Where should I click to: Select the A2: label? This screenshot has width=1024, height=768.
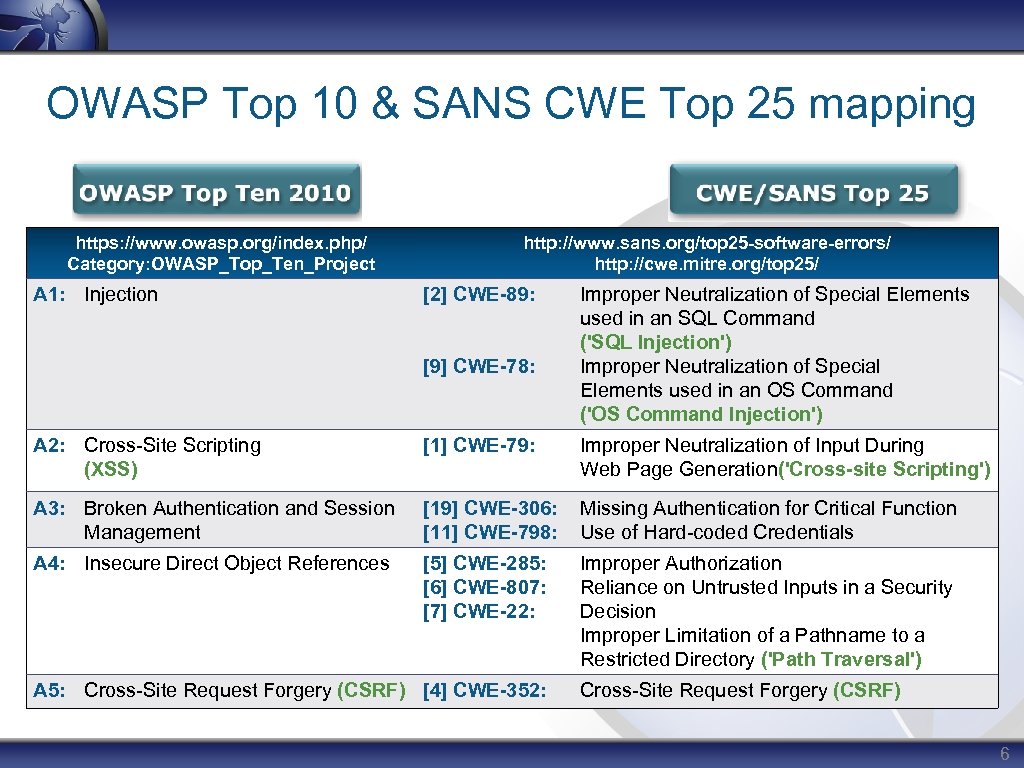pyautogui.click(x=49, y=445)
